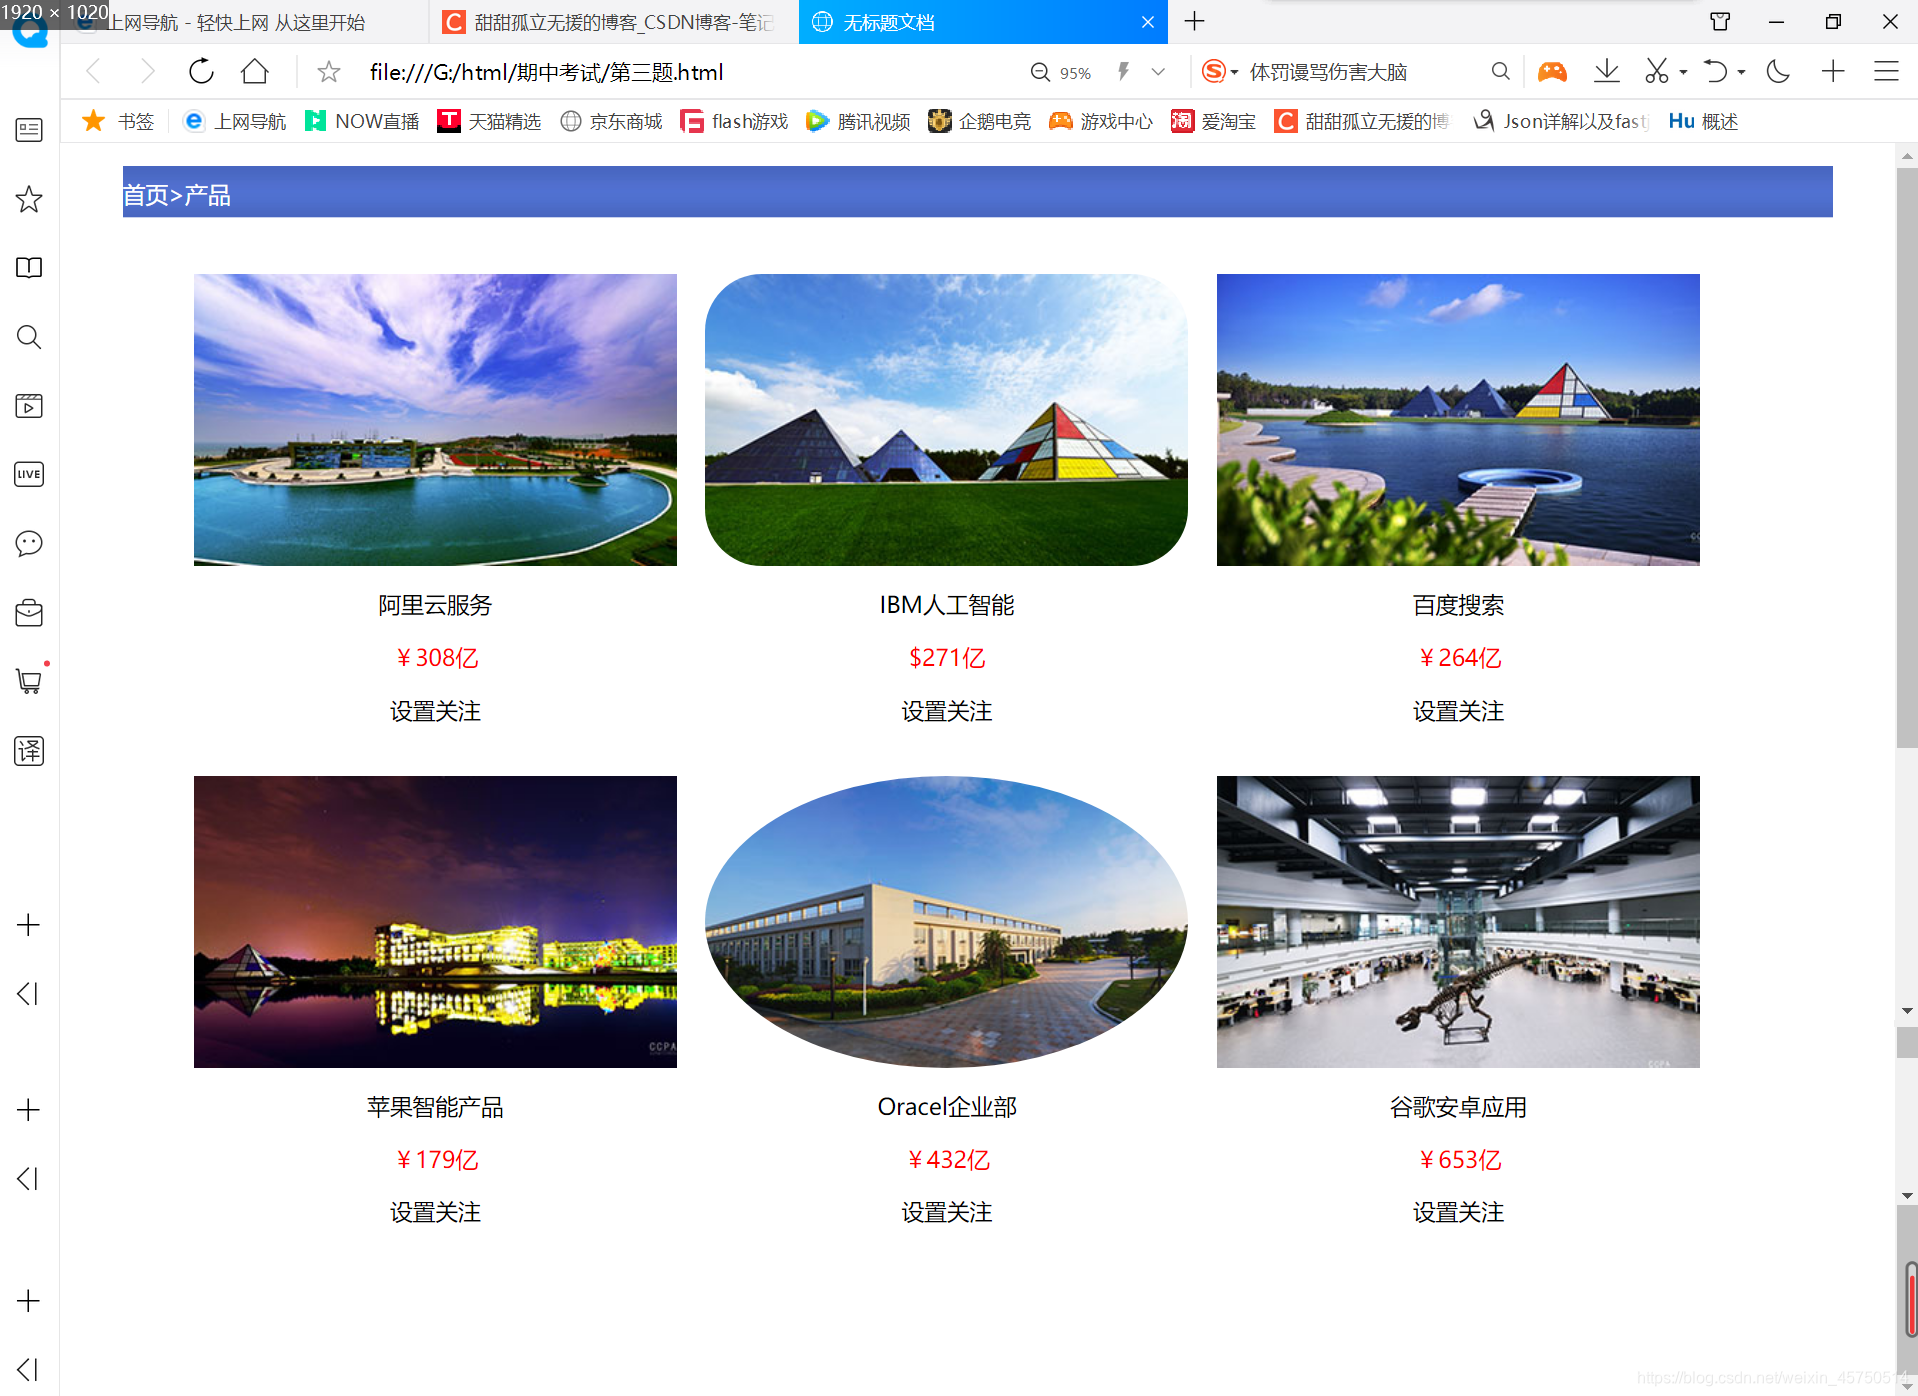Toggle night mode moon icon

click(x=1778, y=71)
